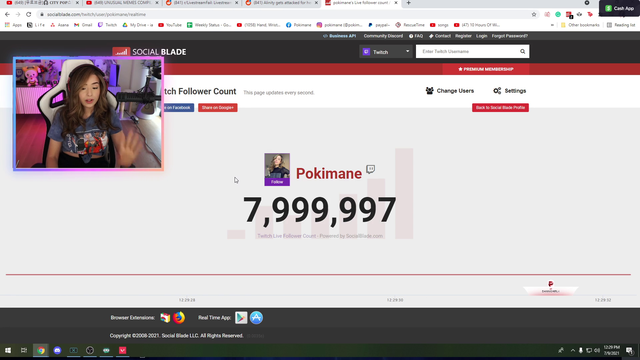Viewport: 640px width, 360px height.
Task: Open the FAQ link
Action: tap(416, 36)
